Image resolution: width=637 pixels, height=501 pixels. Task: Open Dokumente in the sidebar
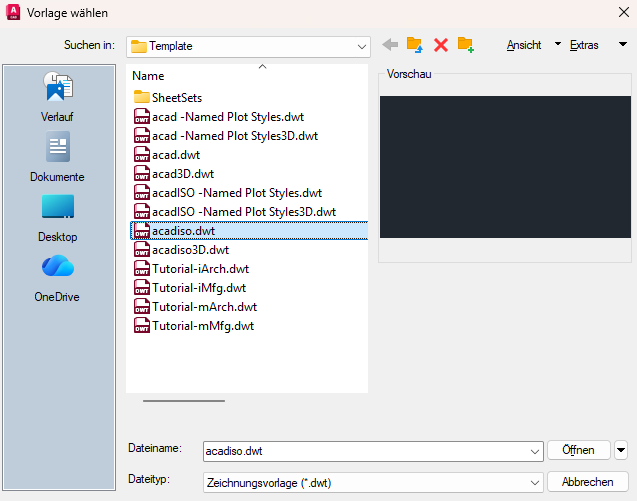coord(57,157)
